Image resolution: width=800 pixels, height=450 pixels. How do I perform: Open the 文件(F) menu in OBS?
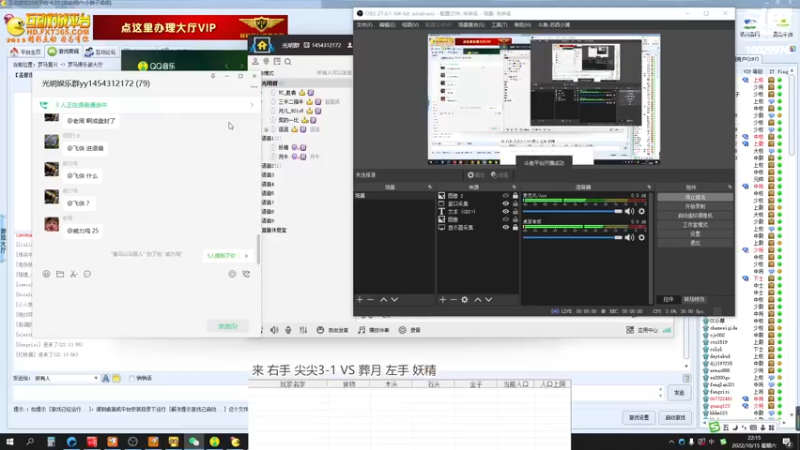coord(364,24)
